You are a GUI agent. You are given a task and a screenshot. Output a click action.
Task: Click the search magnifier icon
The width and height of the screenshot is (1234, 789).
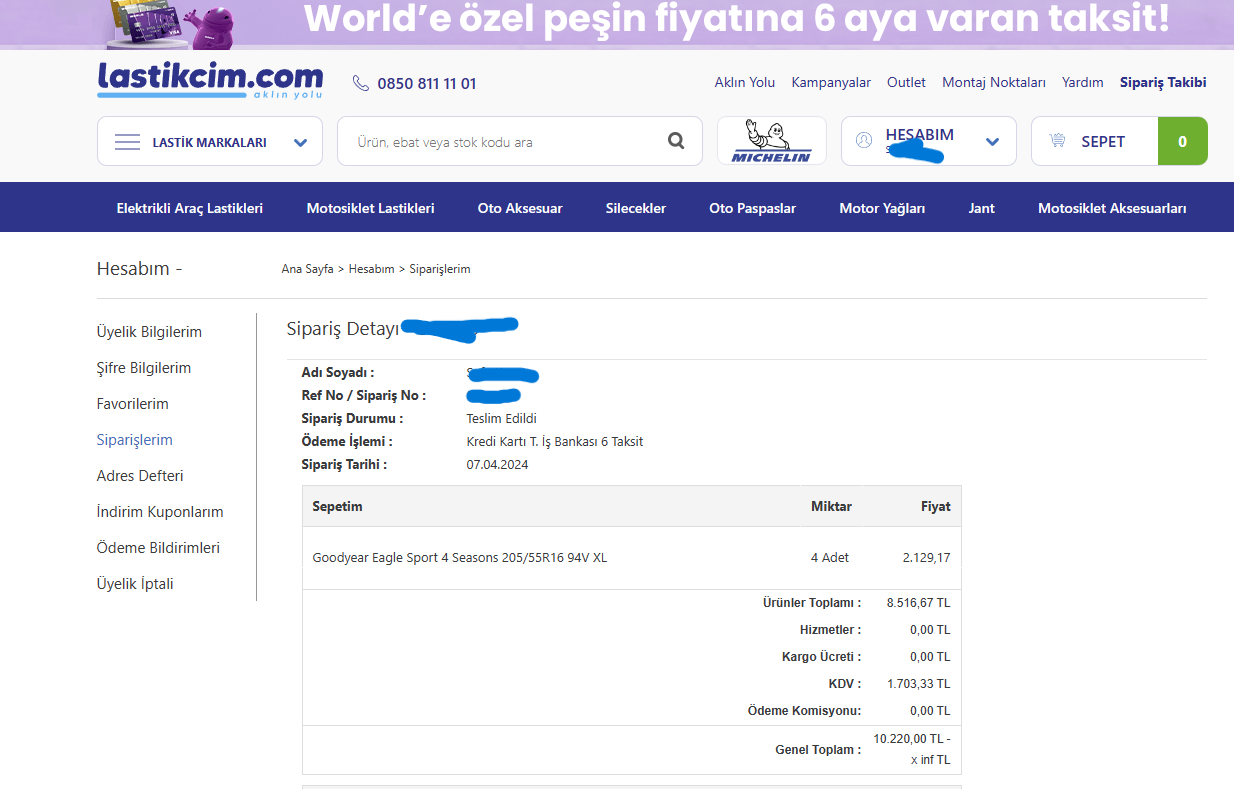676,141
